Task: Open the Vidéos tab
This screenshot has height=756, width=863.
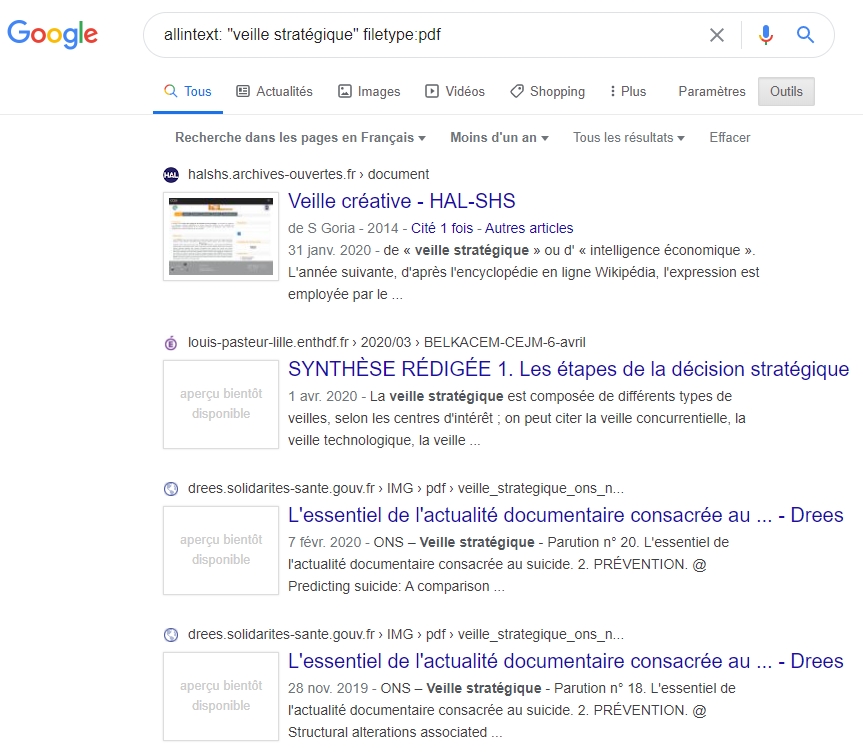Action: pos(455,91)
